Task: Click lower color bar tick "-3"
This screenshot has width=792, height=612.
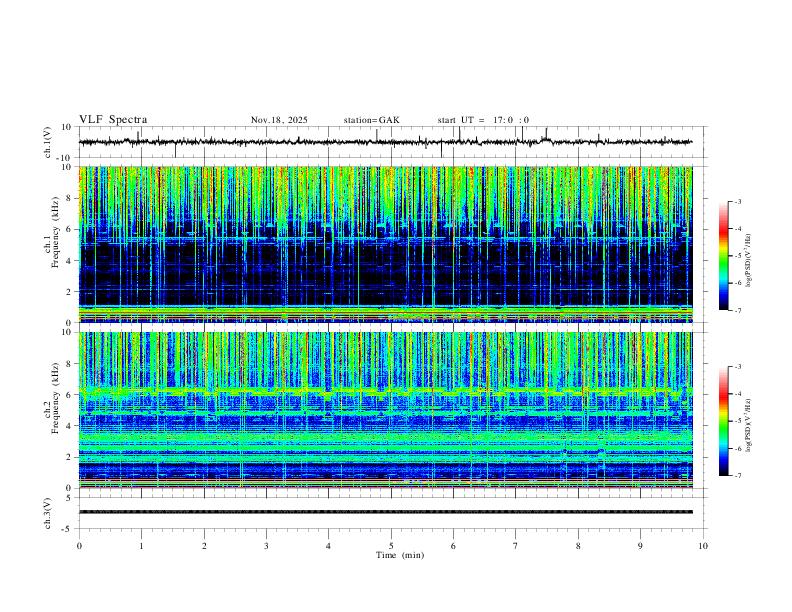Action: click(737, 367)
